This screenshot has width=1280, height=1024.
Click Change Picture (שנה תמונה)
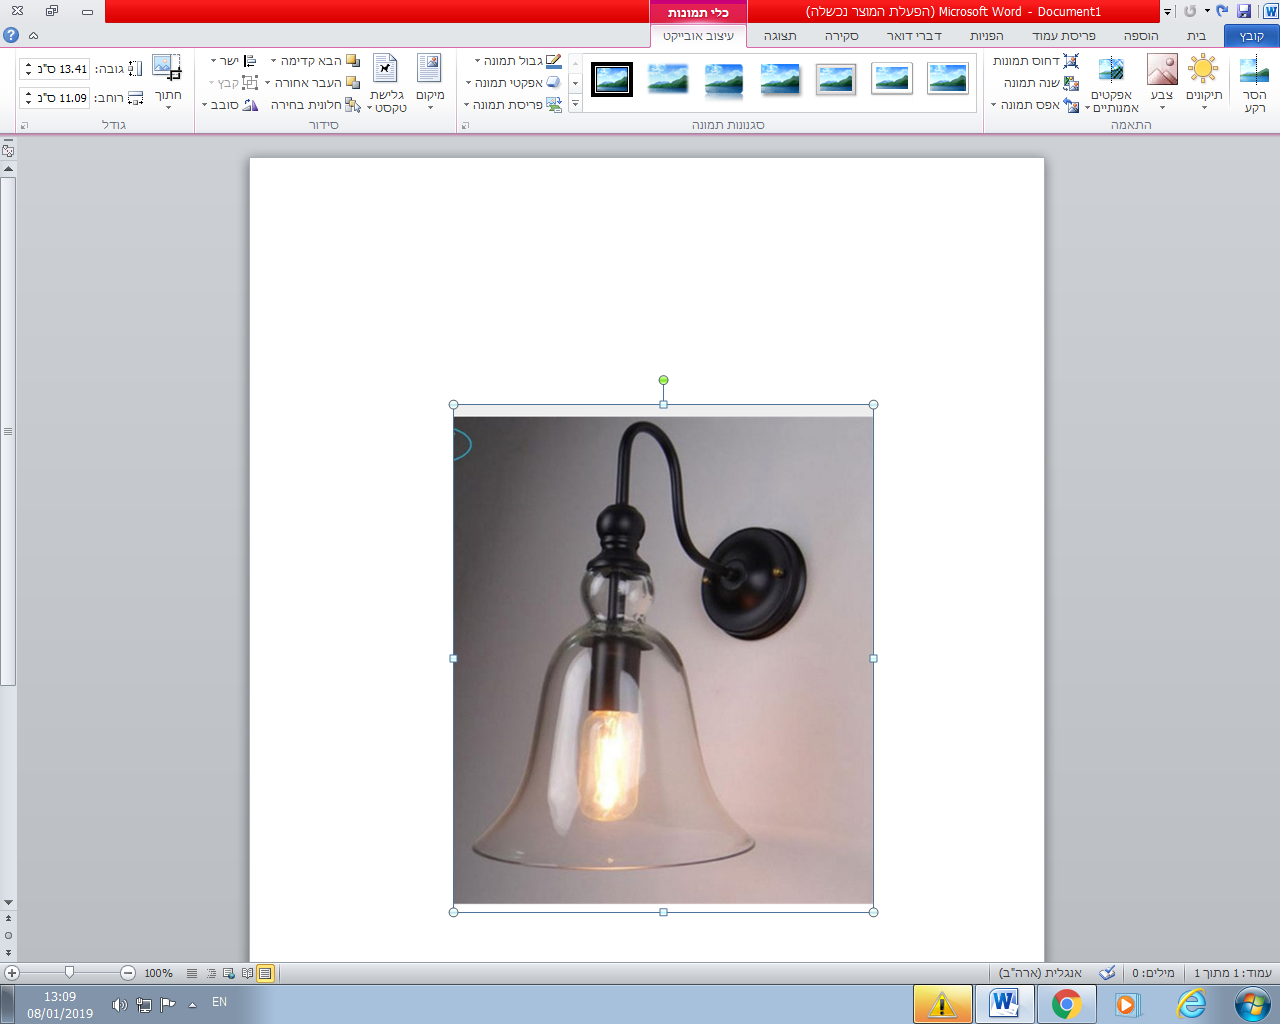[1041, 83]
